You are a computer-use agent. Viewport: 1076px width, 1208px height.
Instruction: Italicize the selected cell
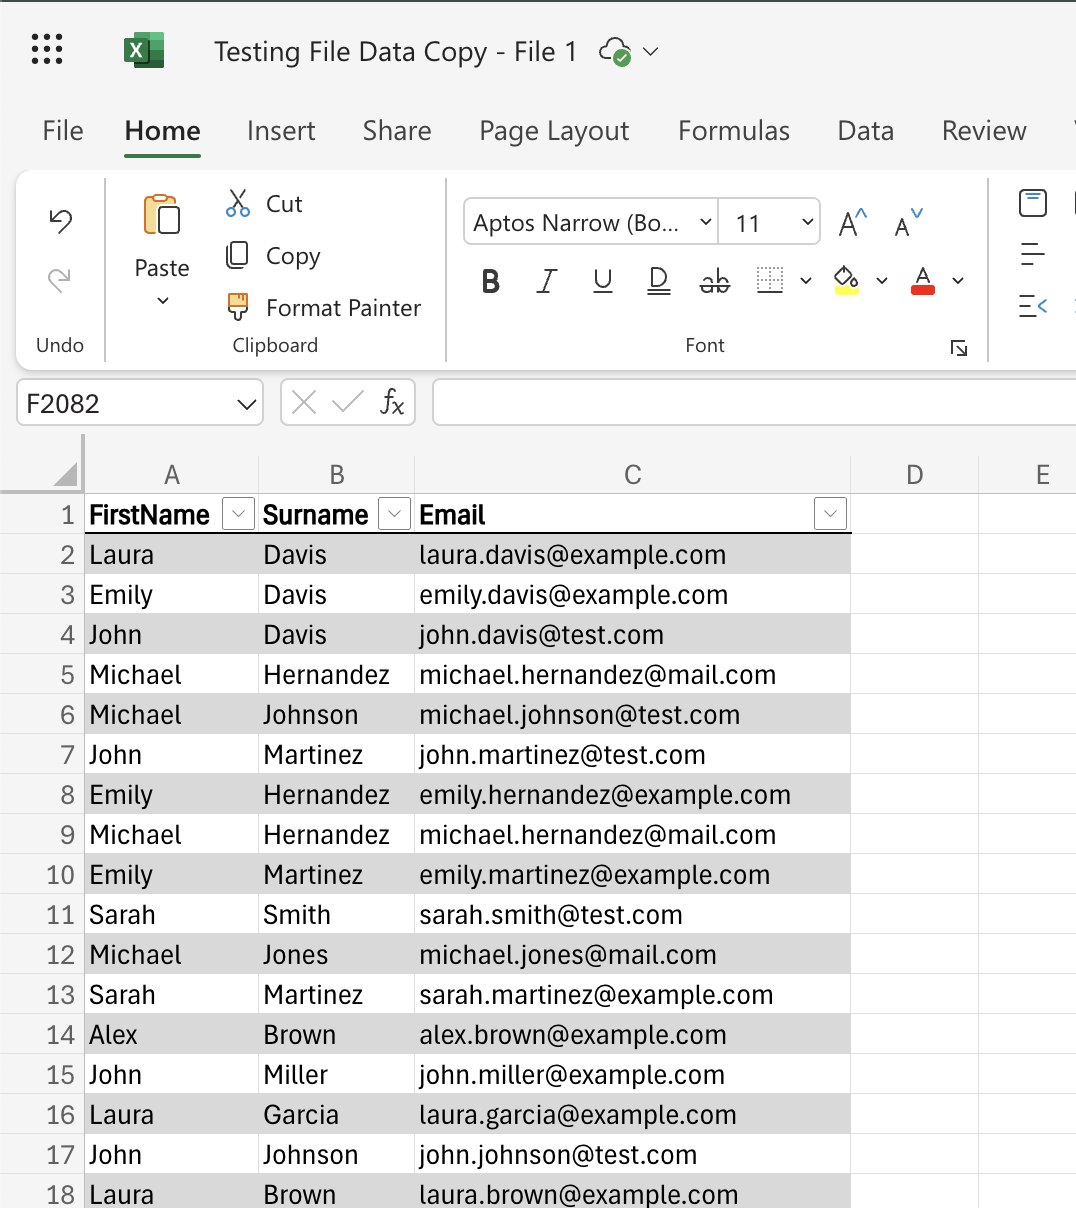click(x=546, y=281)
